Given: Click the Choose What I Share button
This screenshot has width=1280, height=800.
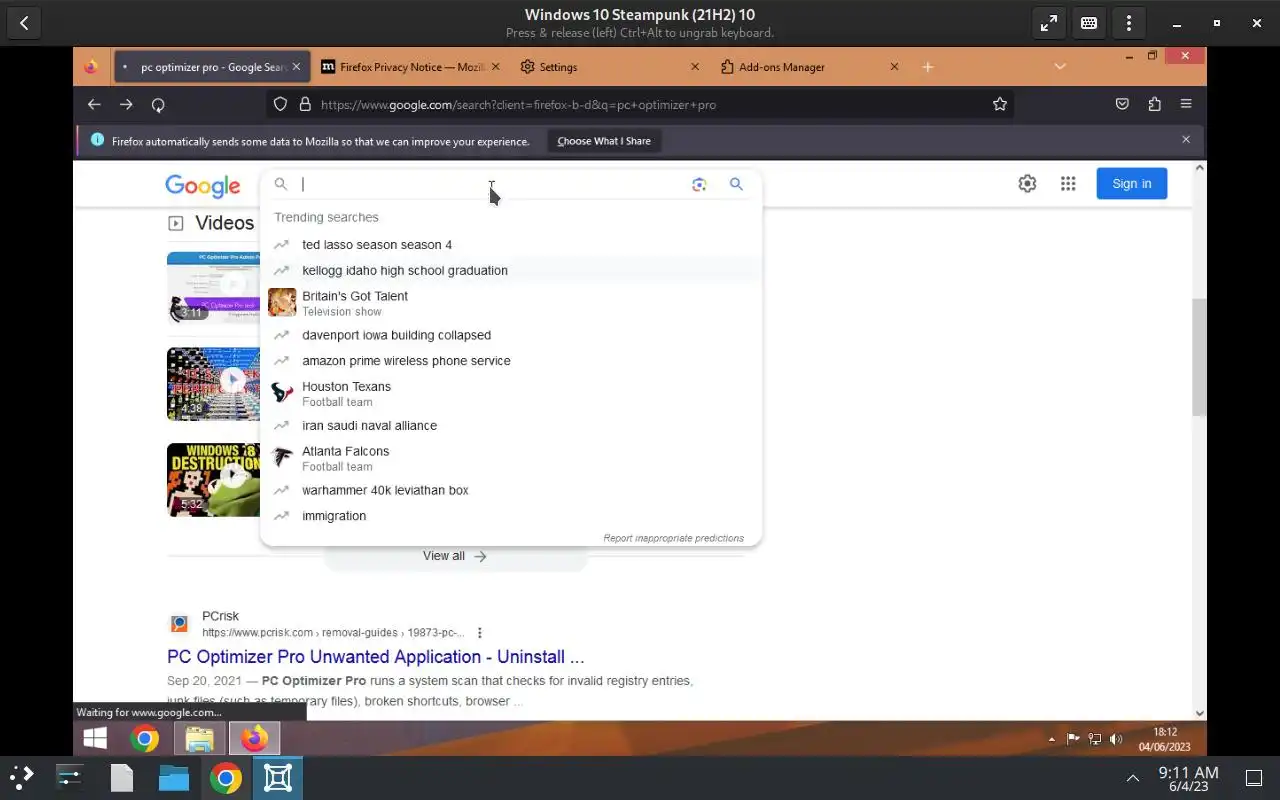Looking at the screenshot, I should (x=604, y=141).
